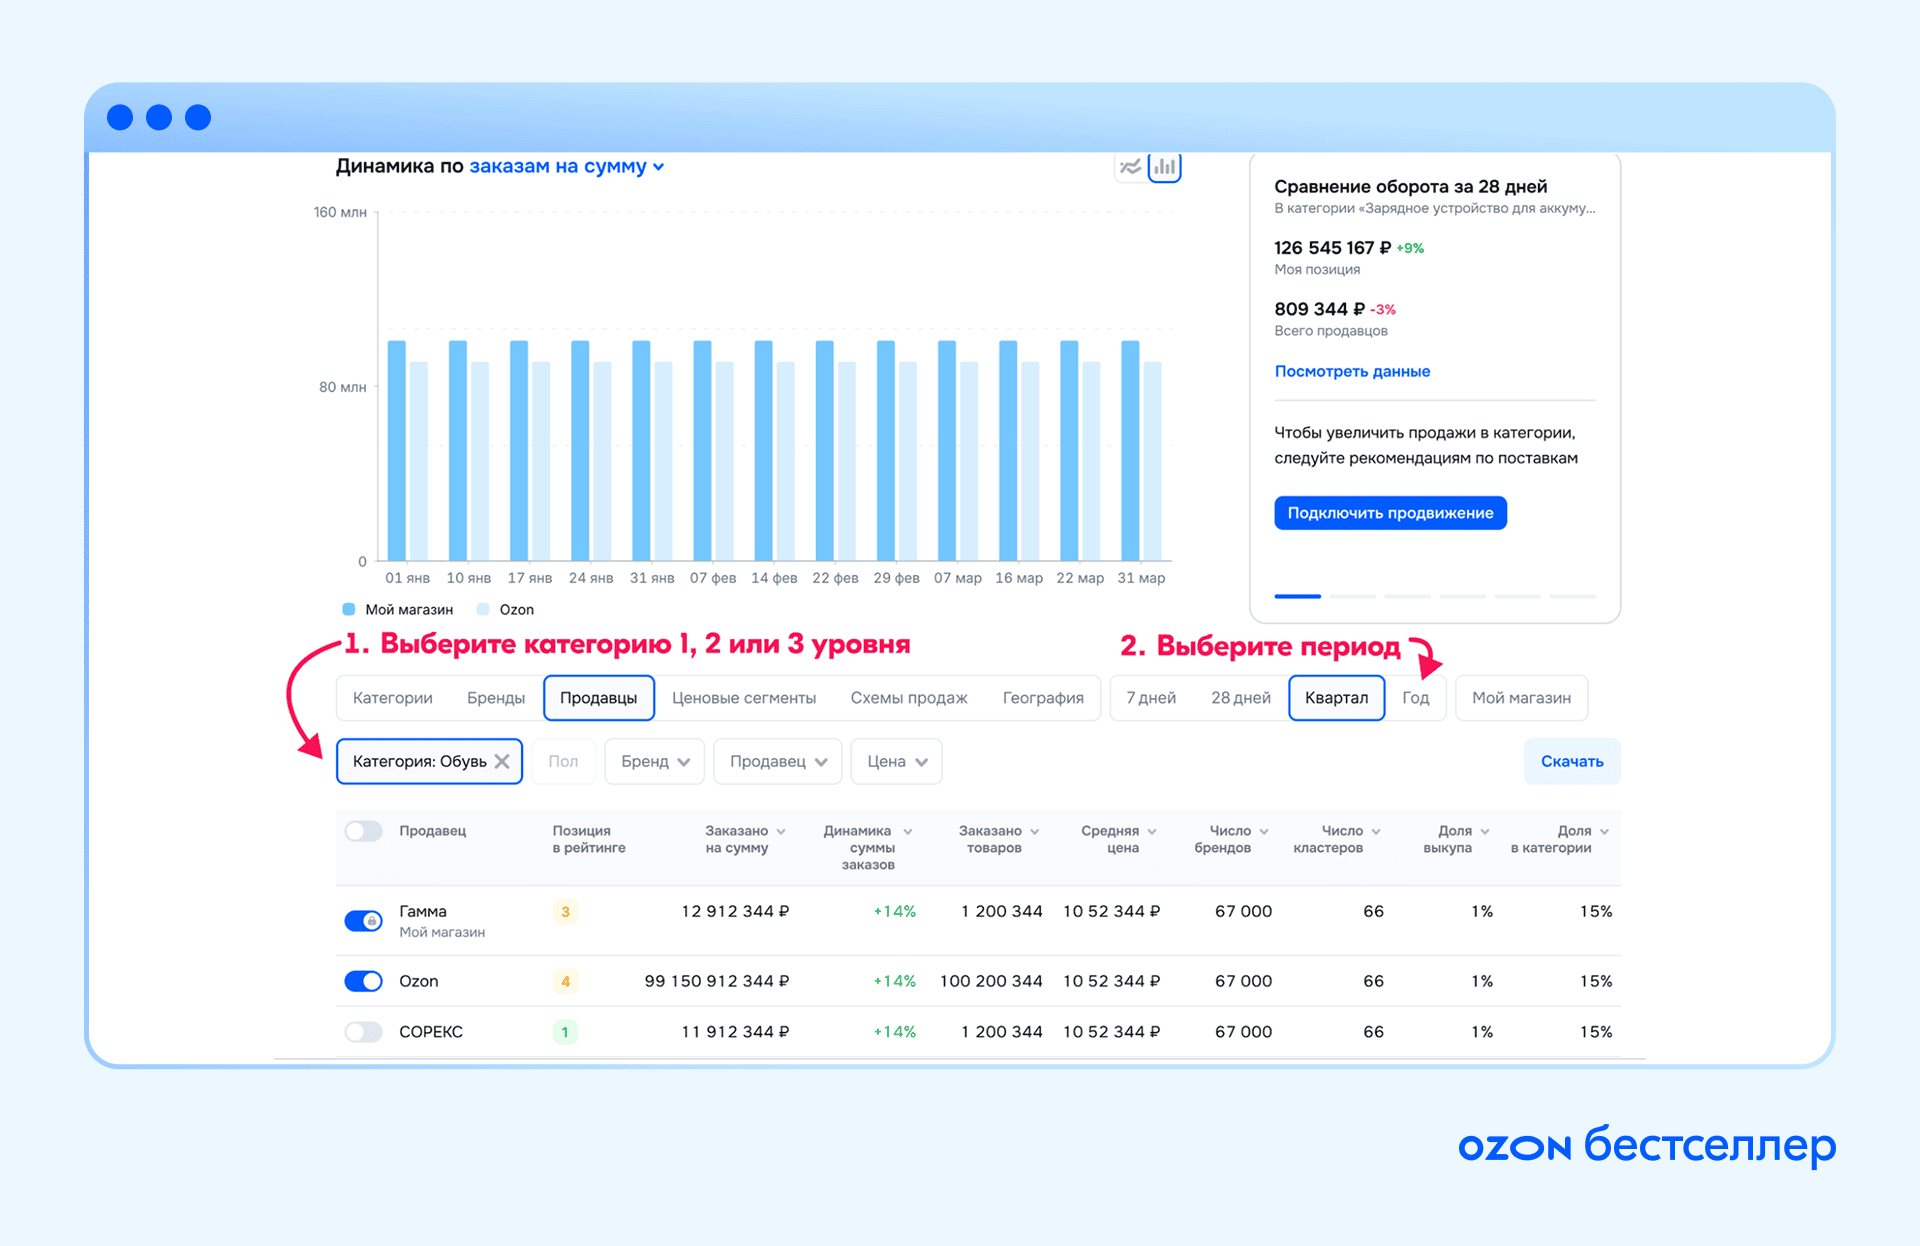Sort by Динамика суммы заказов column arrow

908,831
